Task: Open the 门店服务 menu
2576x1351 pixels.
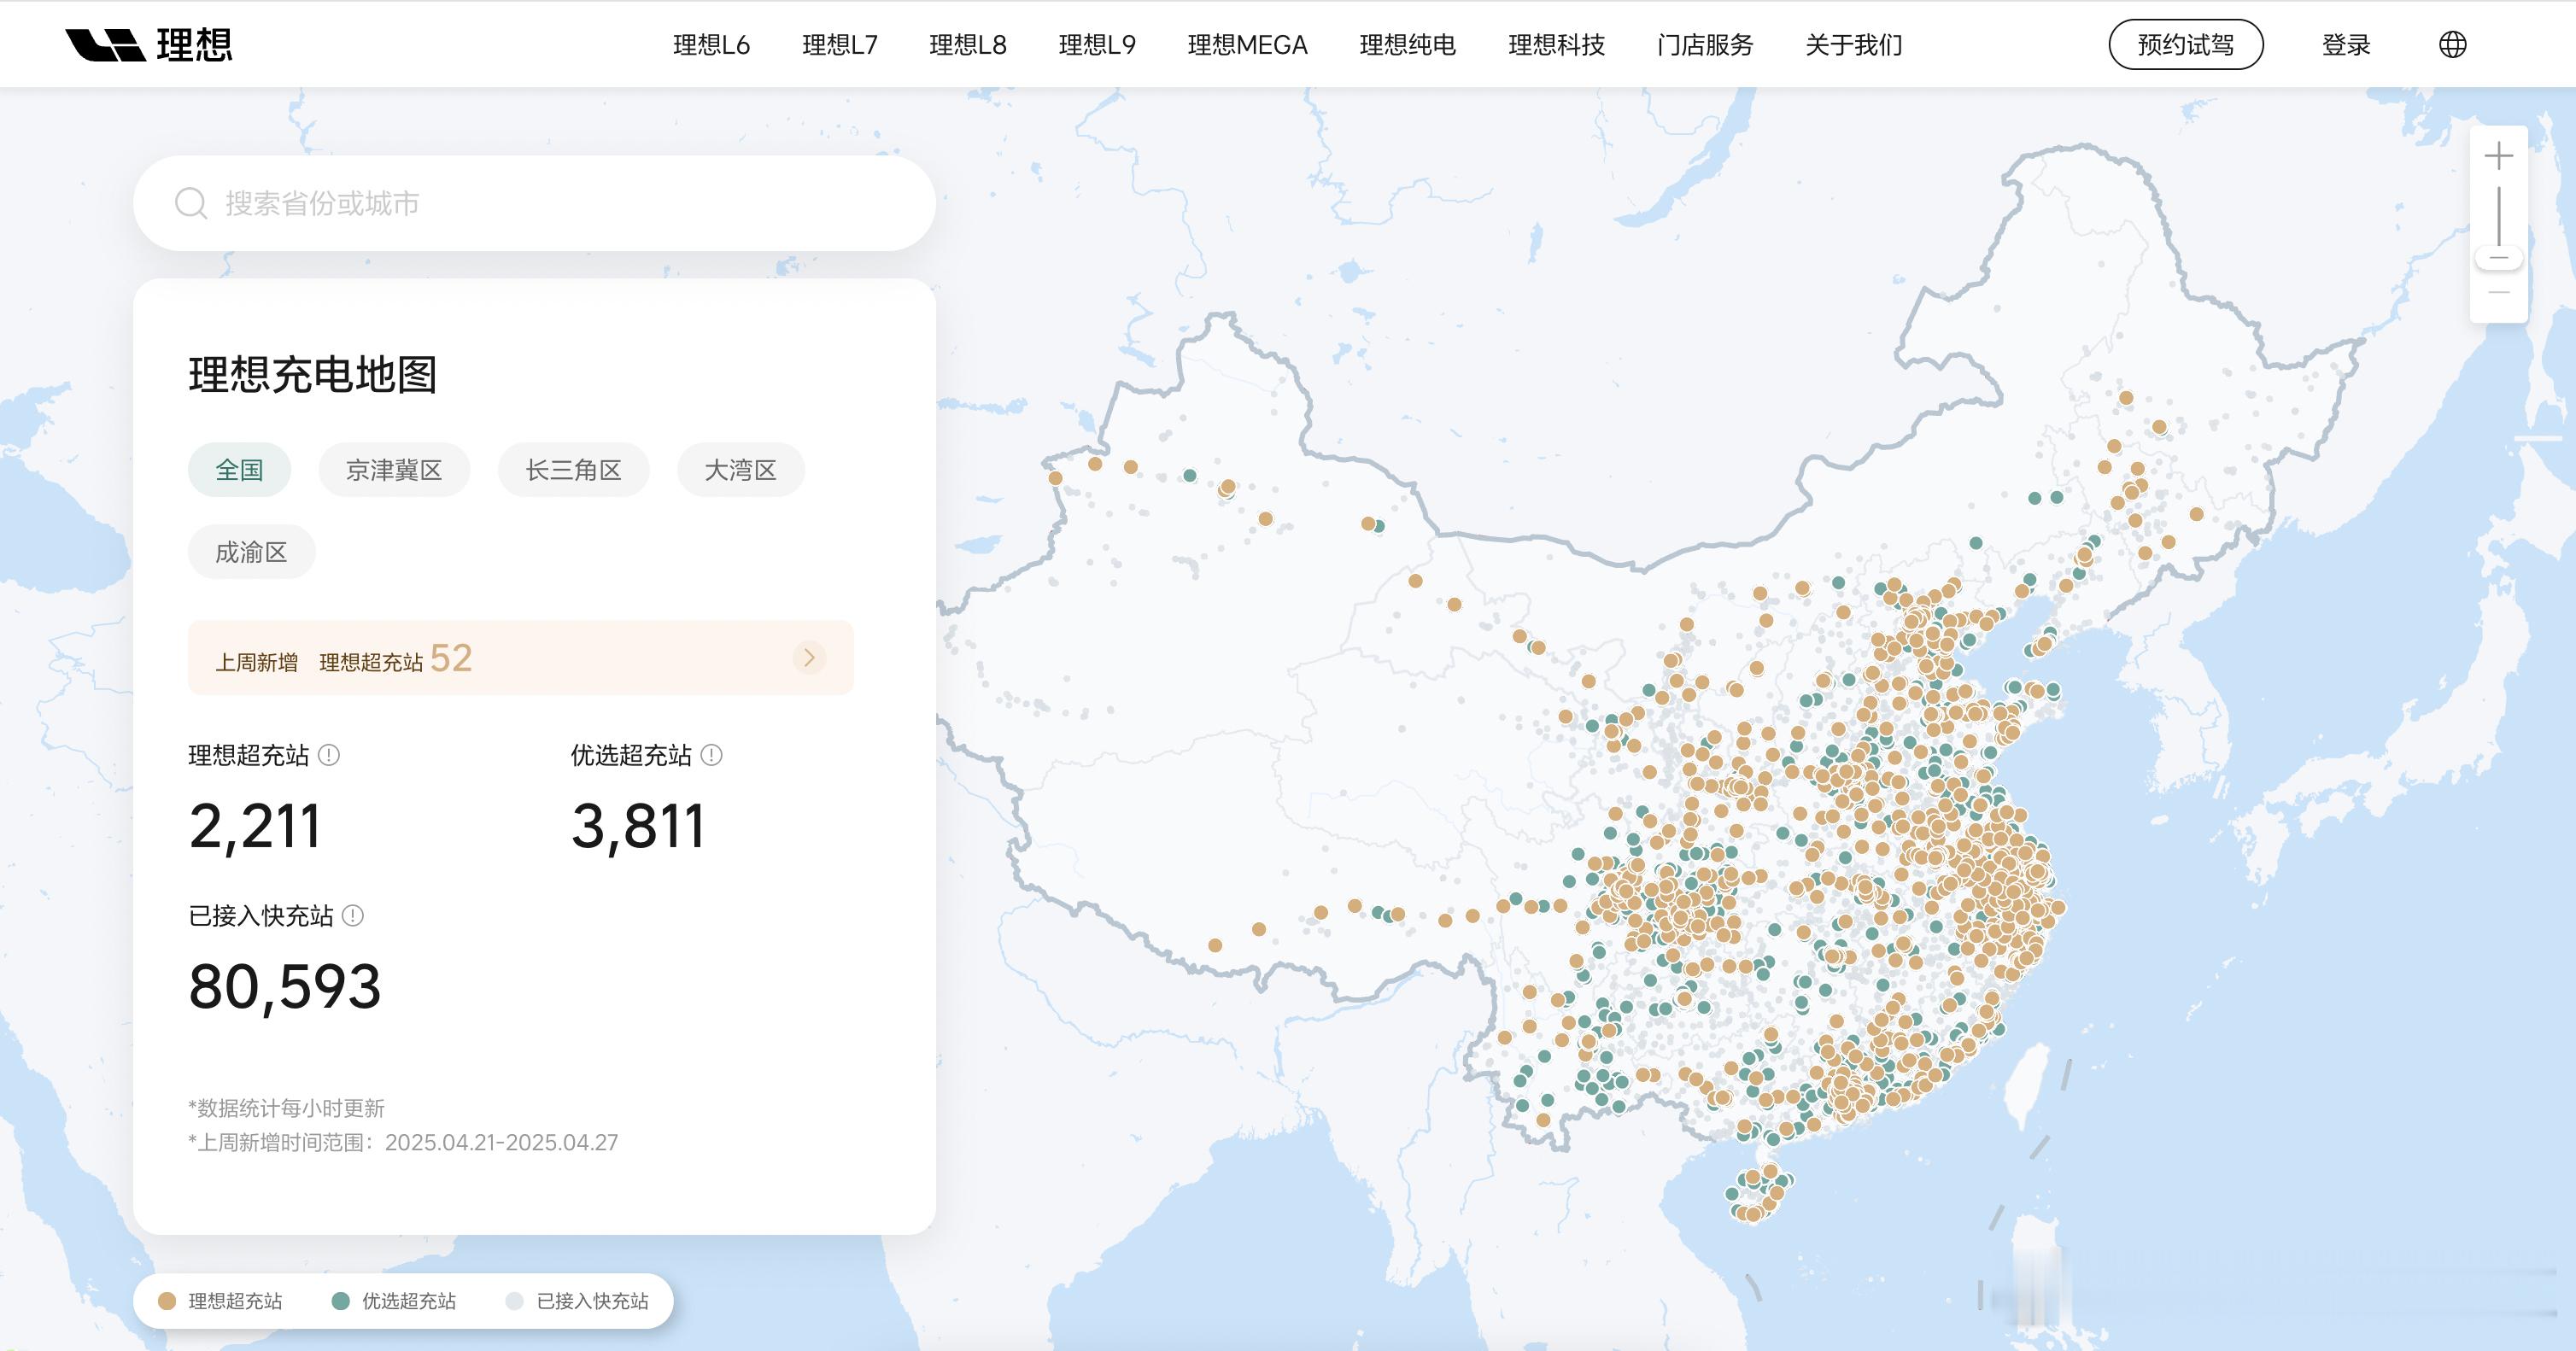Action: (x=1705, y=45)
